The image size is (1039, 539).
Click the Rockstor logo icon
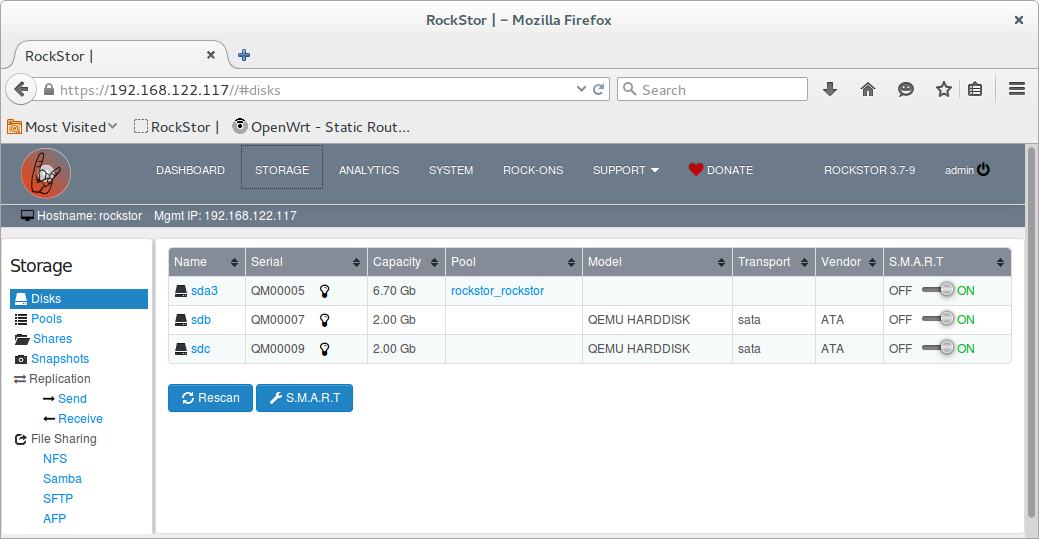(x=46, y=173)
